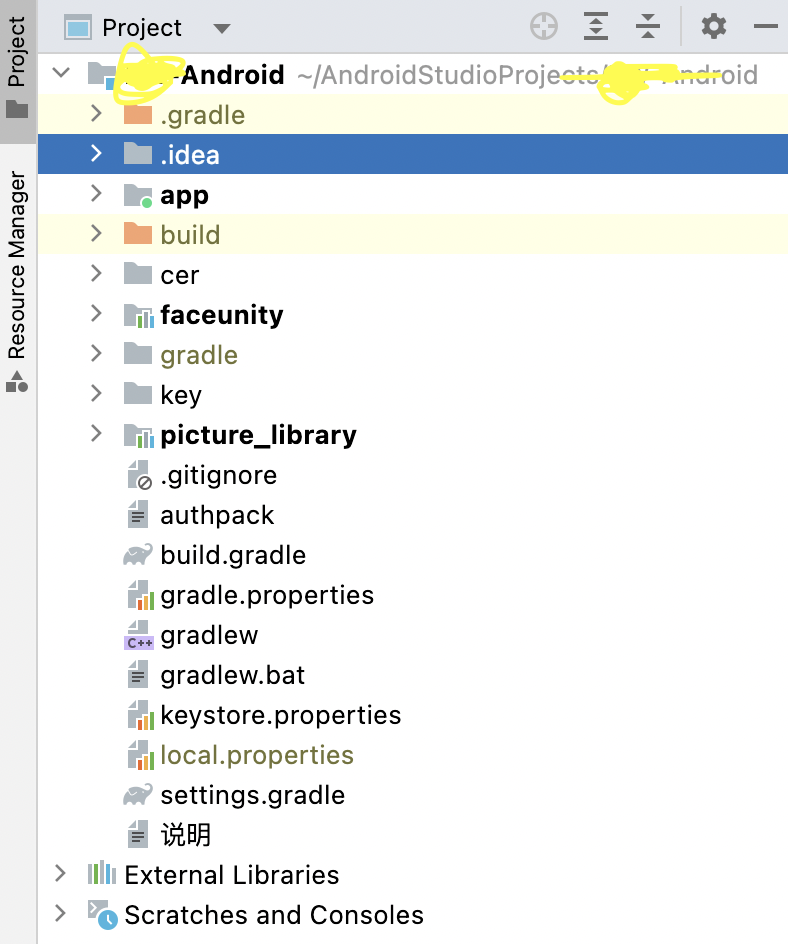The width and height of the screenshot is (788, 944).
Task: Select the Project side tab
Action: pos(17,65)
